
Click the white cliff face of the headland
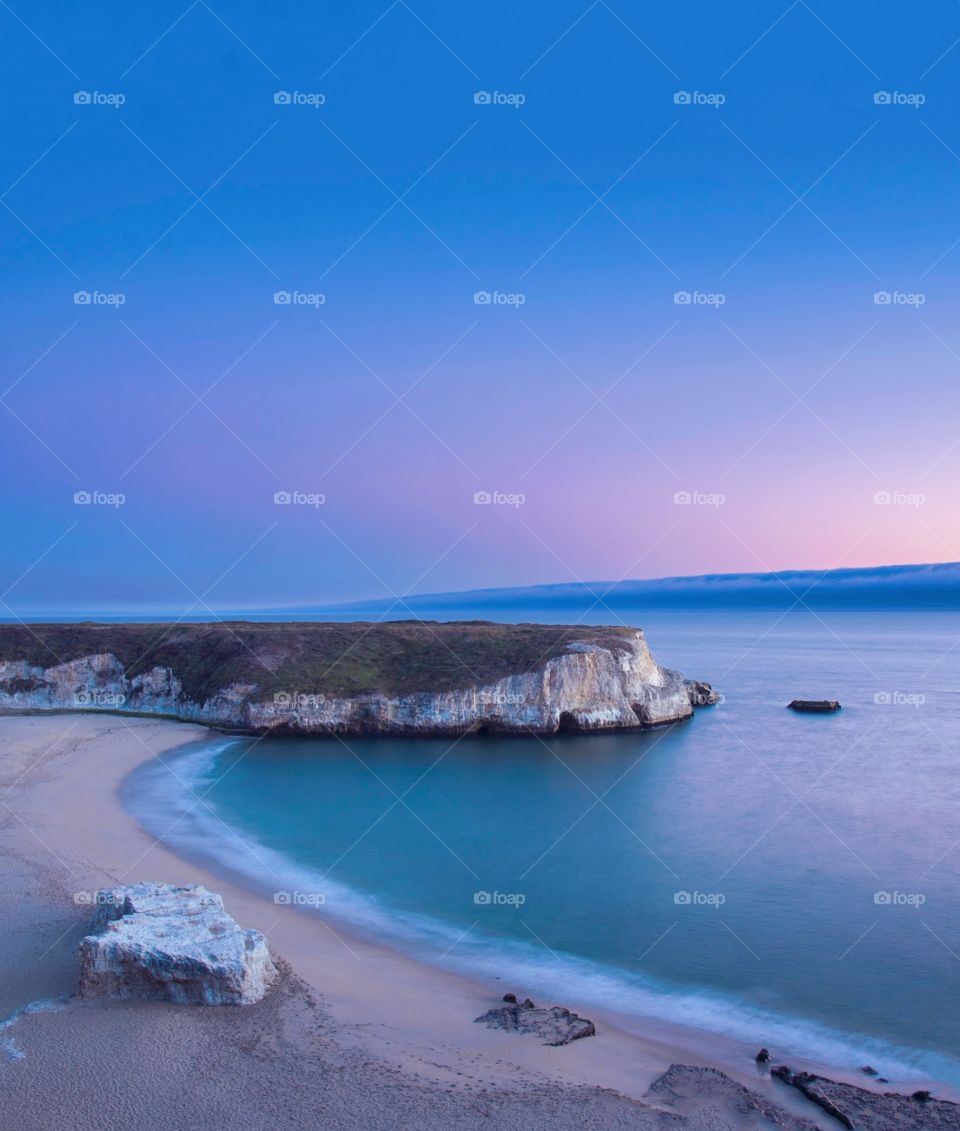pos(590,690)
